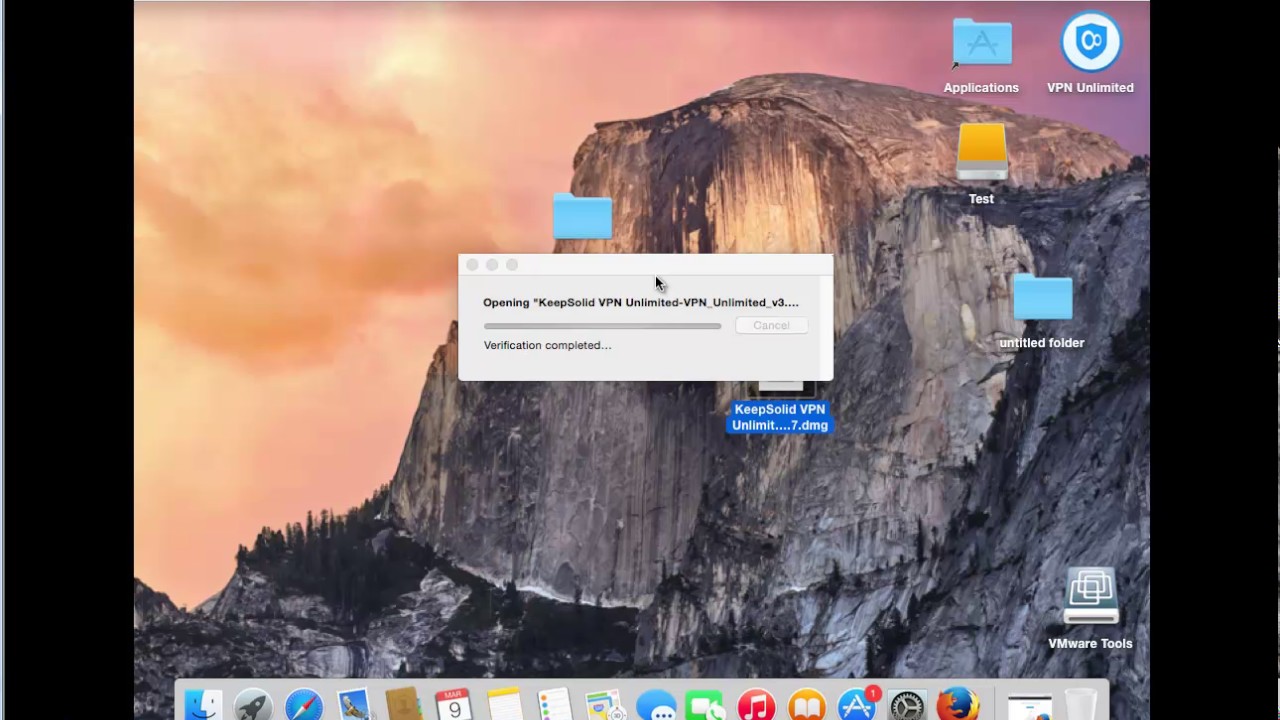
Task: Open iTunes music icon in dock
Action: coord(757,706)
